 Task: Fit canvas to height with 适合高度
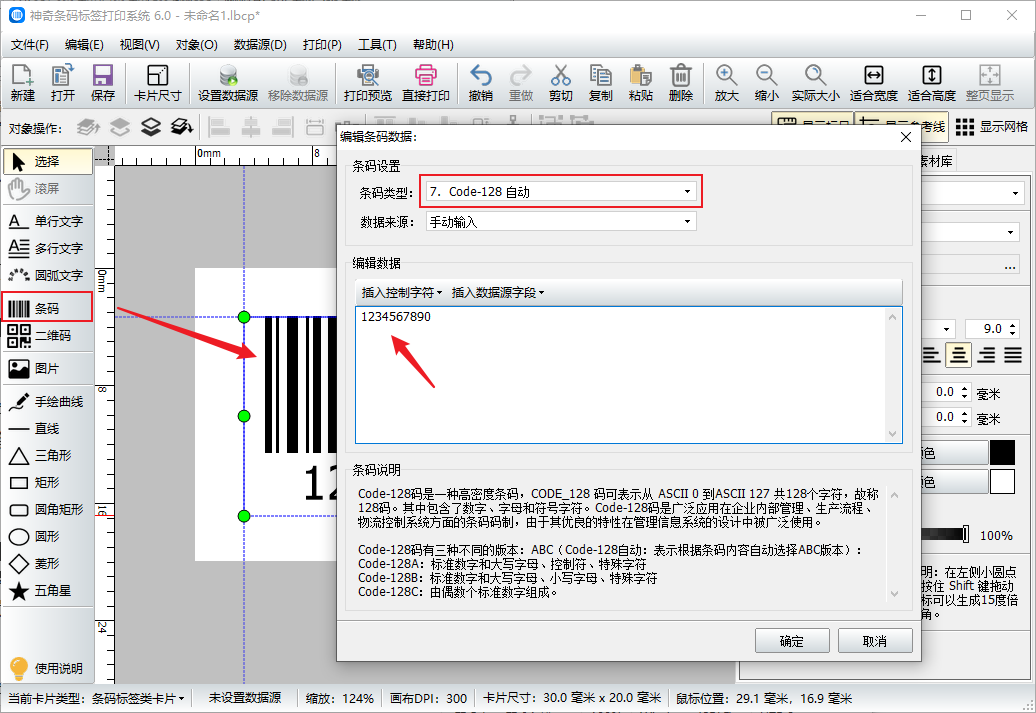(x=932, y=83)
